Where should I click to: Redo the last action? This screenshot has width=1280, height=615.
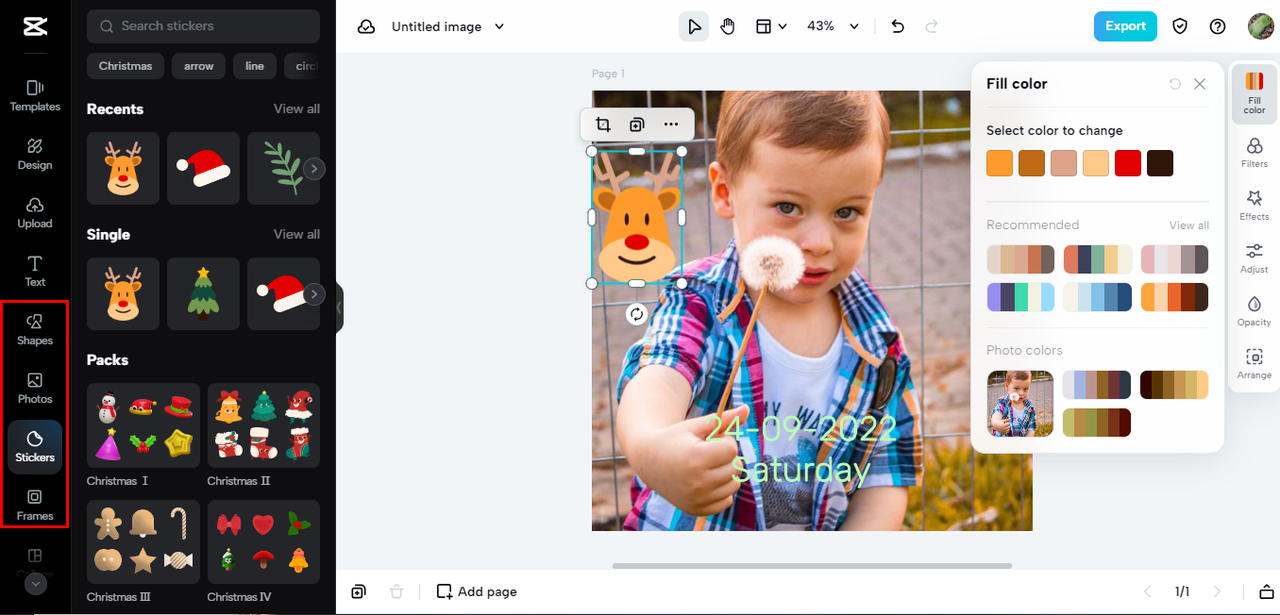pyautogui.click(x=932, y=27)
